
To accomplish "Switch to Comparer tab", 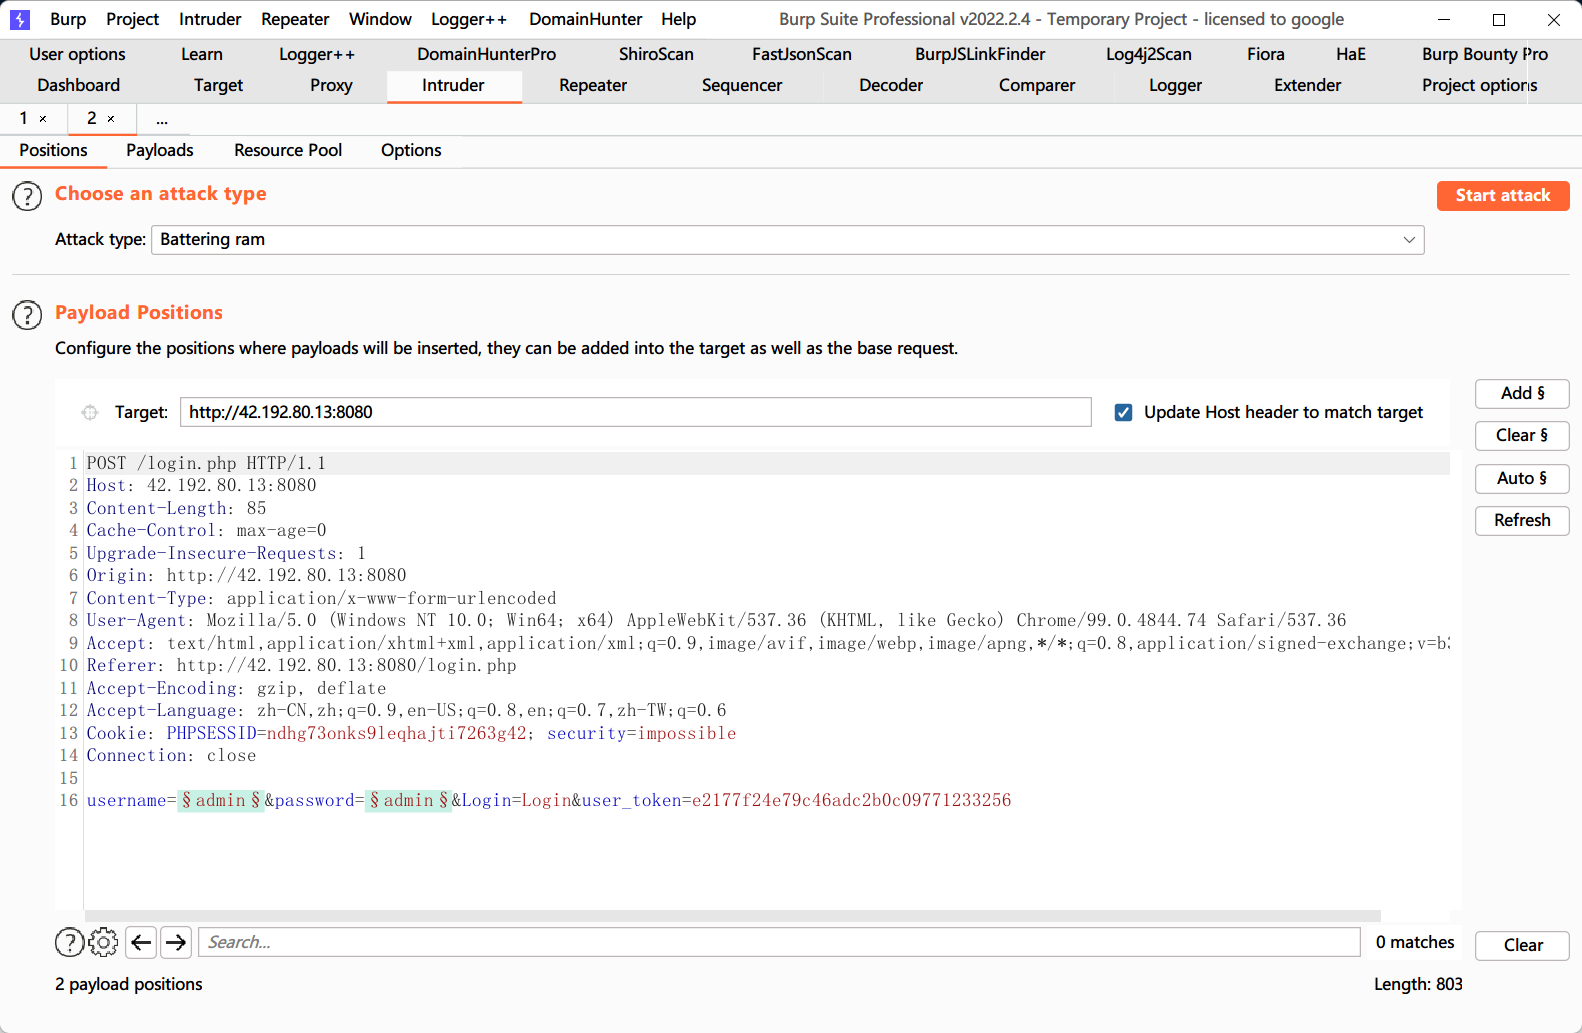I will 1037,85.
